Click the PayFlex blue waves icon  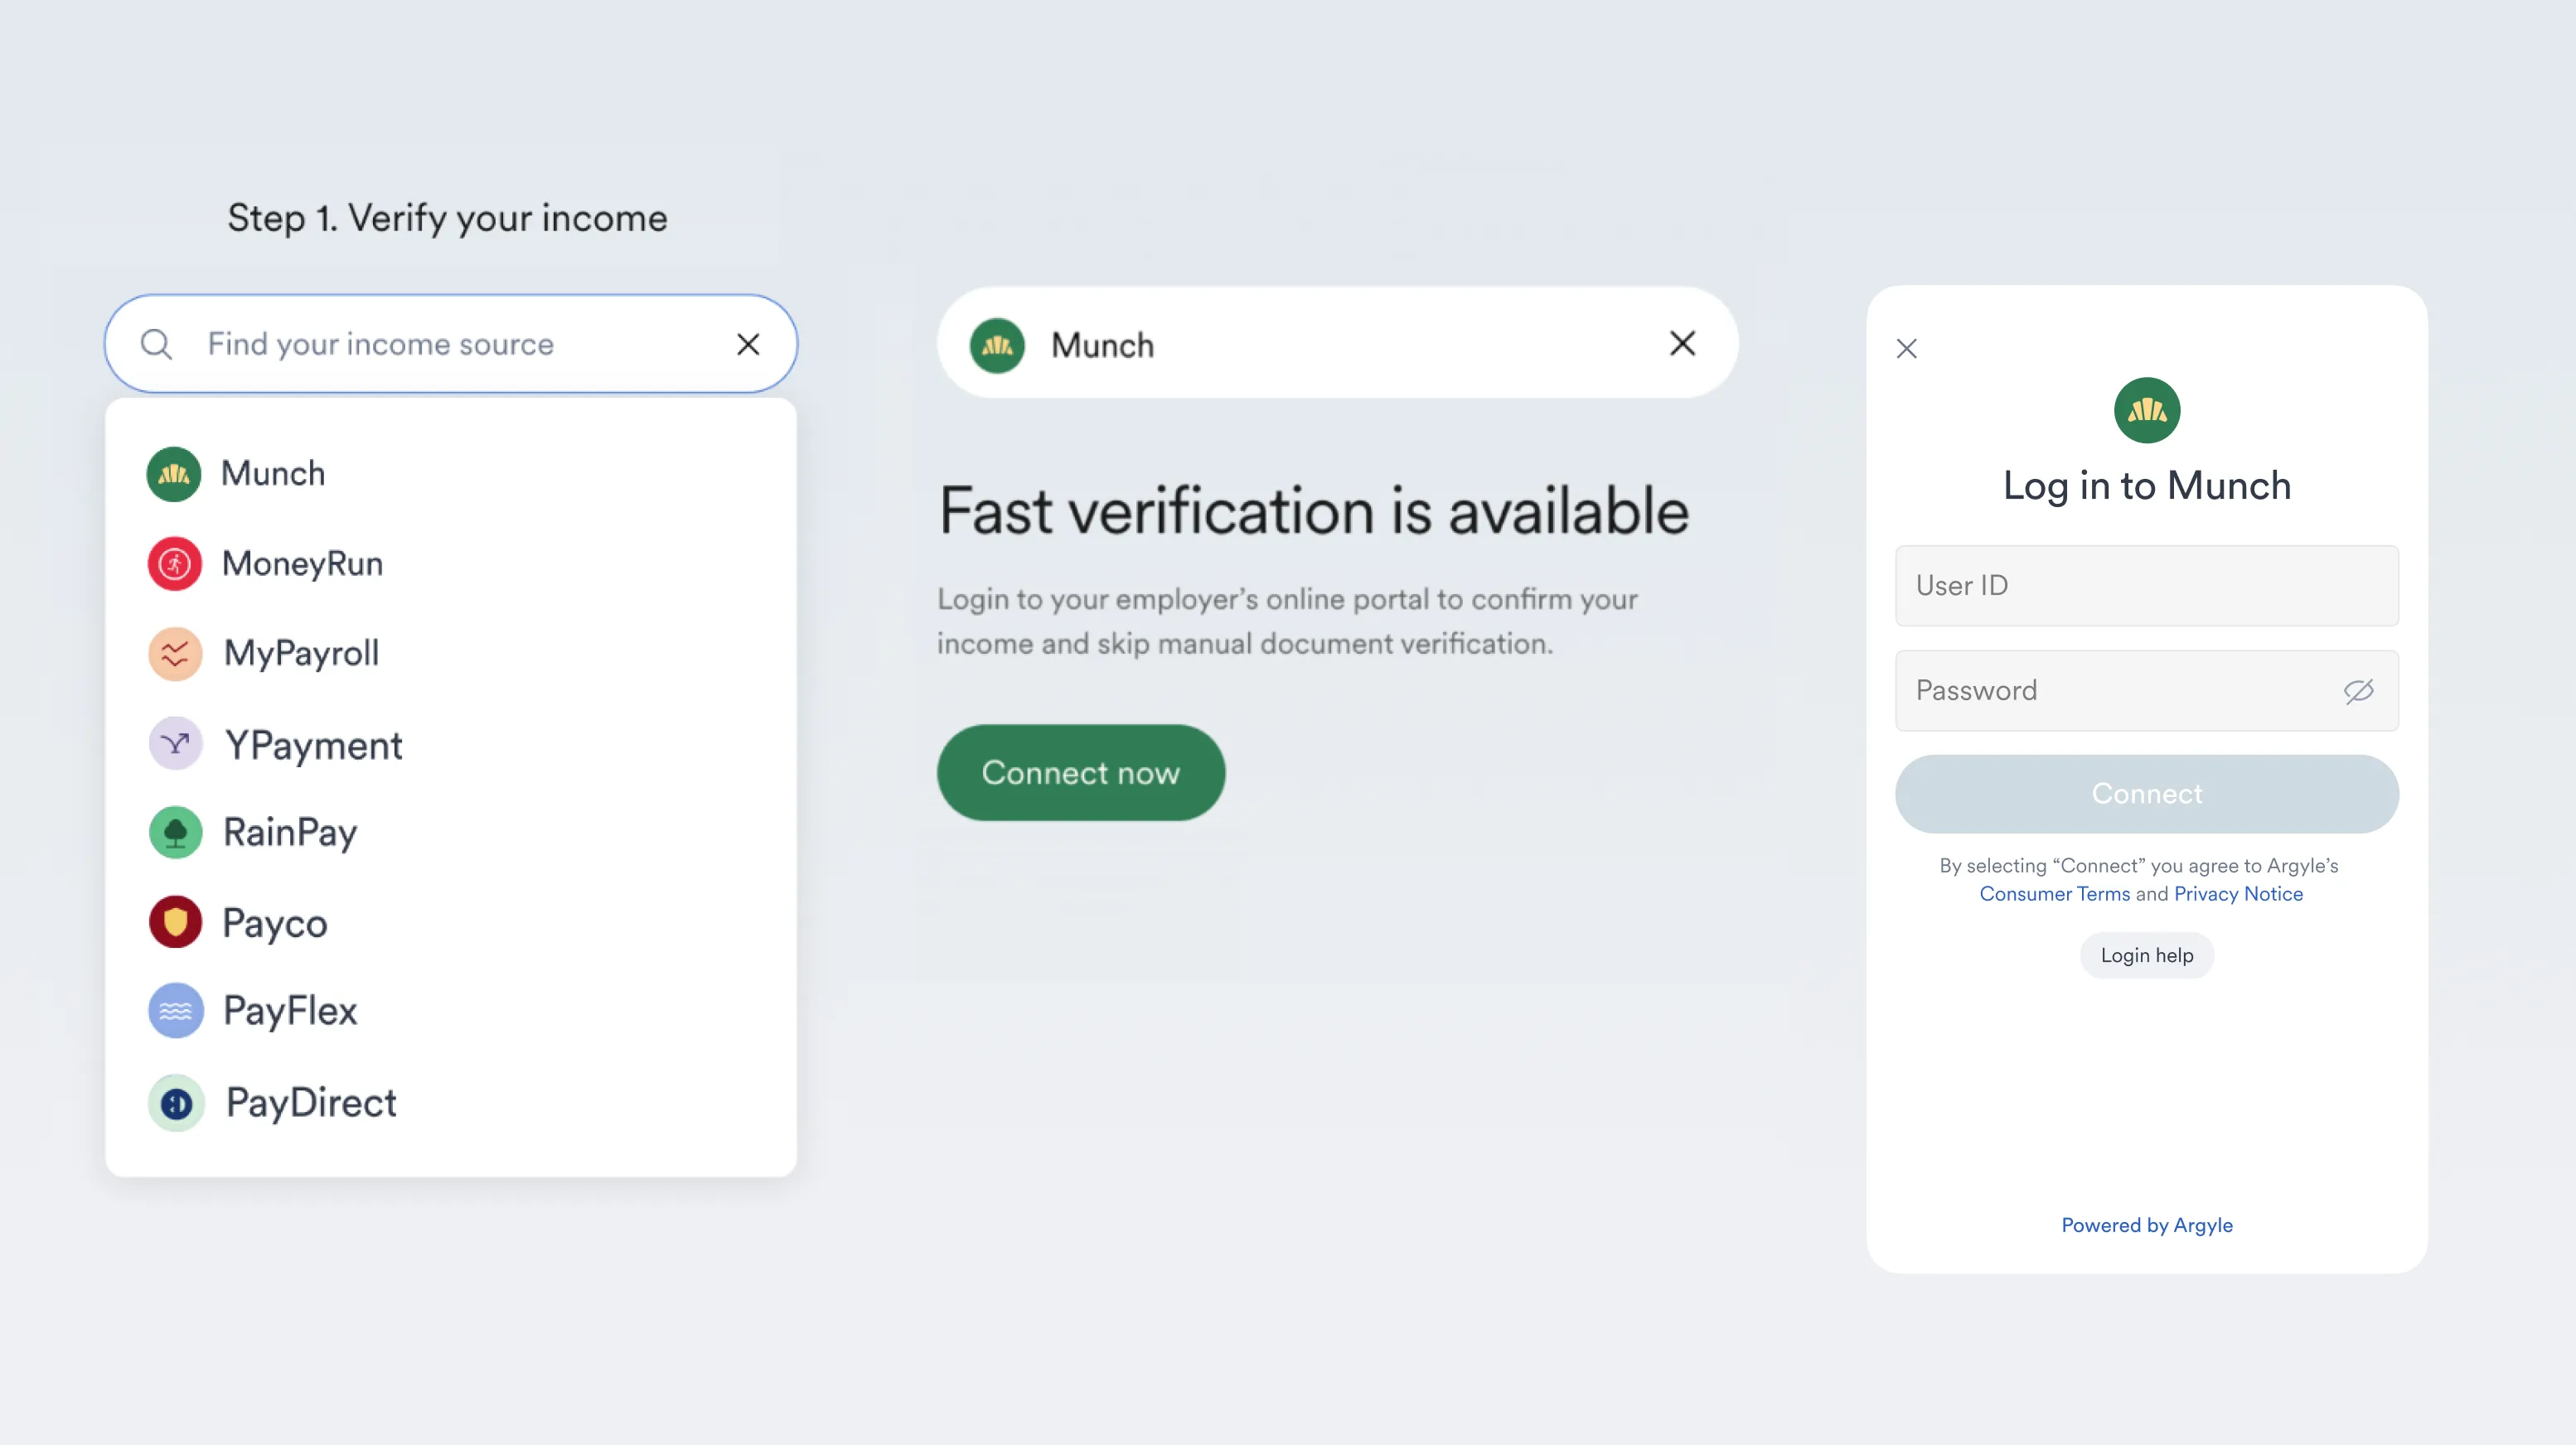pos(175,1011)
